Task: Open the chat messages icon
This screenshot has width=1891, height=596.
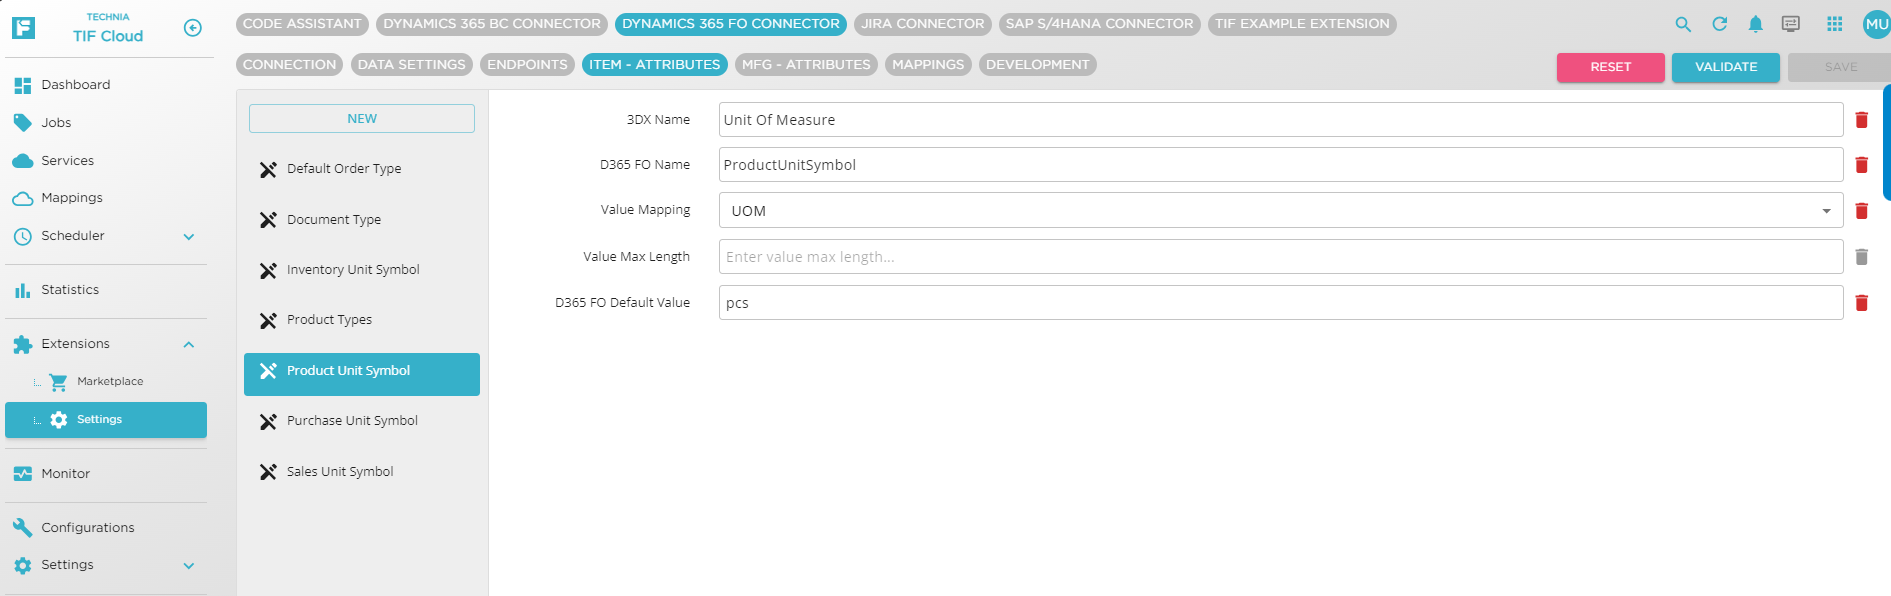Action: [x=1791, y=25]
